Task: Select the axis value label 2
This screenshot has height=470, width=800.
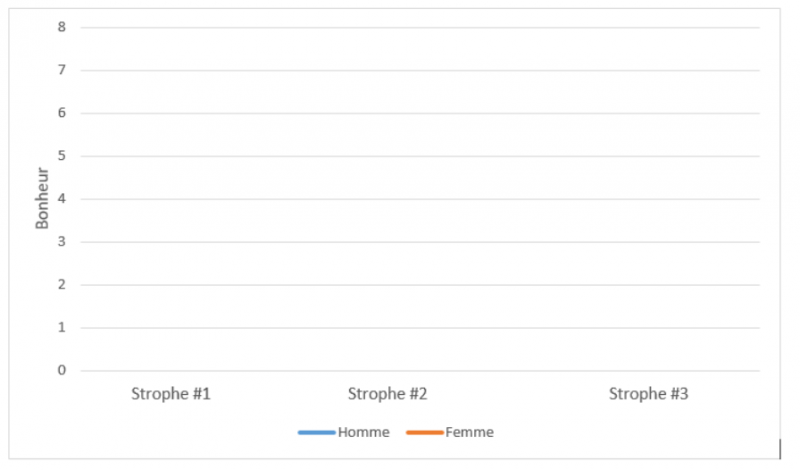Action: (x=62, y=285)
